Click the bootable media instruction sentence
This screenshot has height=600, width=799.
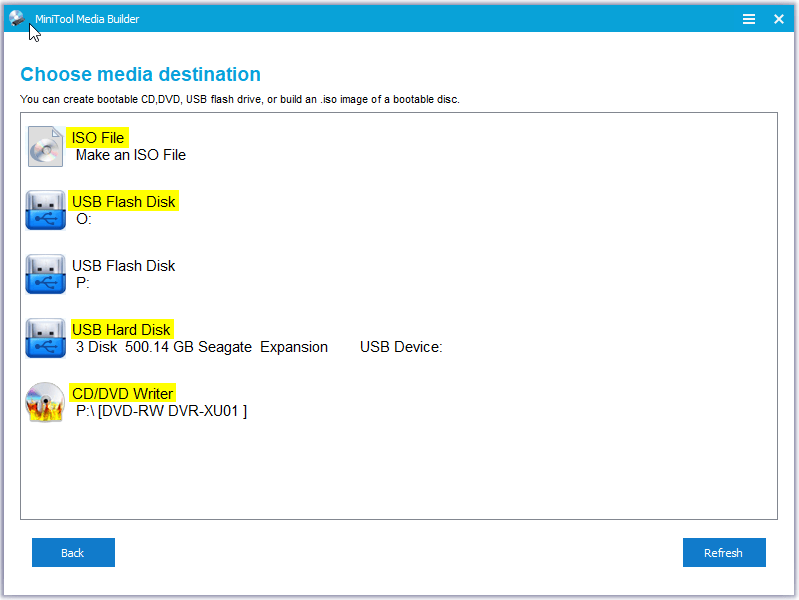tap(240, 99)
